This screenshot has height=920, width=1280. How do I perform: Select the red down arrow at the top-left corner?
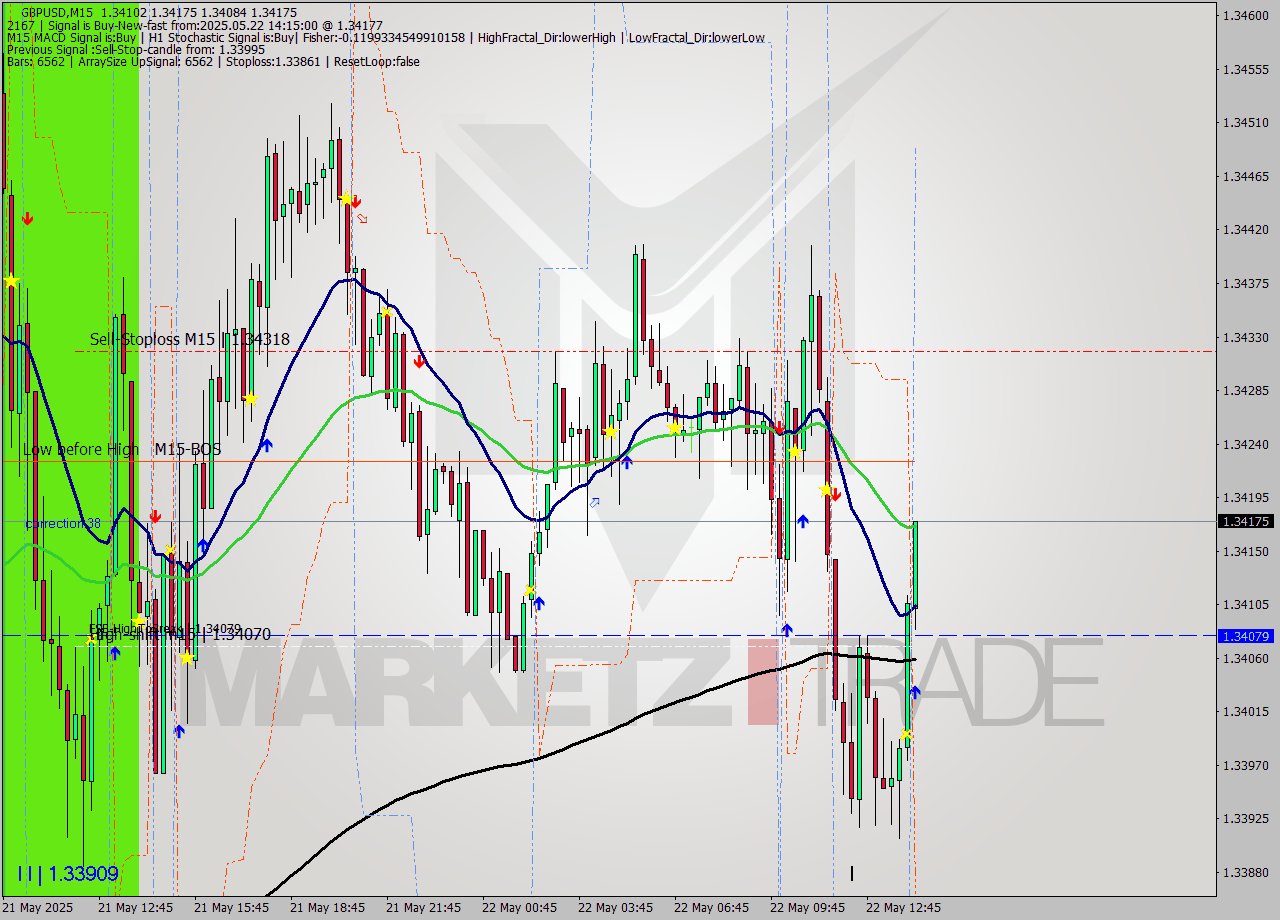click(26, 216)
